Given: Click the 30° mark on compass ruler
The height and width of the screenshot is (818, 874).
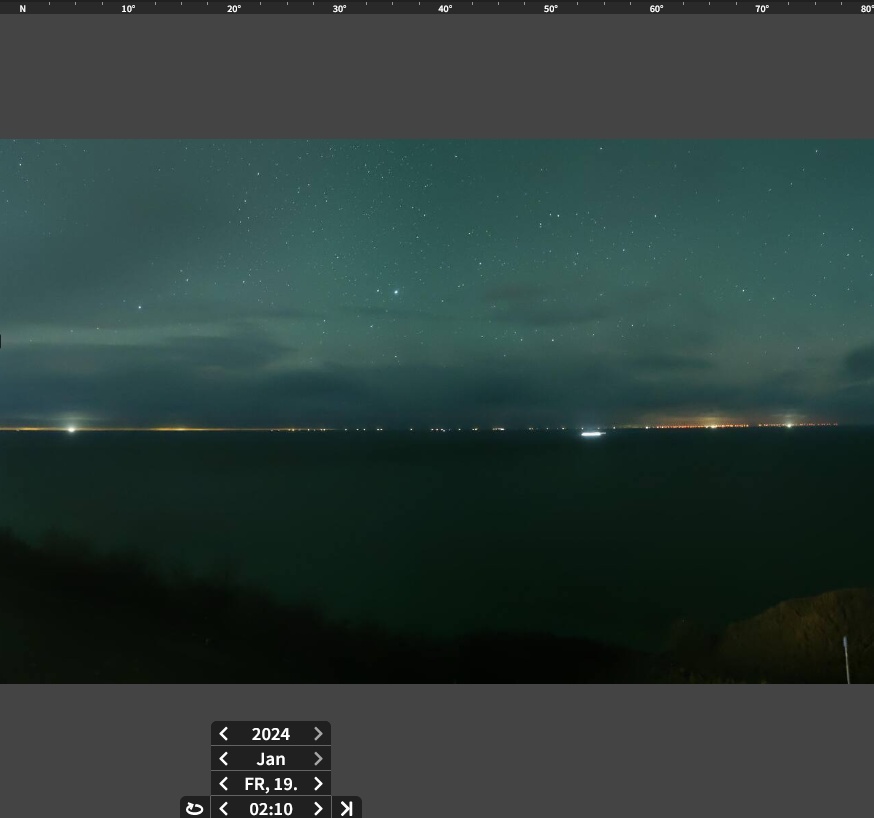Looking at the screenshot, I should point(339,9).
